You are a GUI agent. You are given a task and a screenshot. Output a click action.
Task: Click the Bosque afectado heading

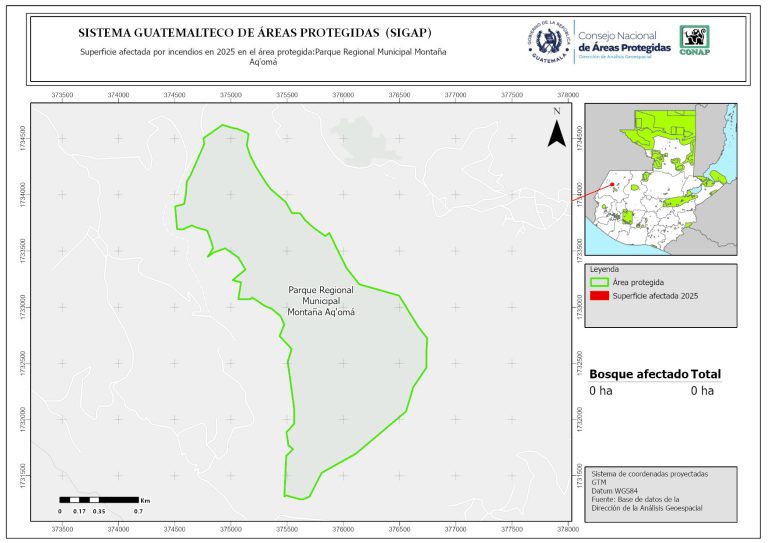coord(637,374)
